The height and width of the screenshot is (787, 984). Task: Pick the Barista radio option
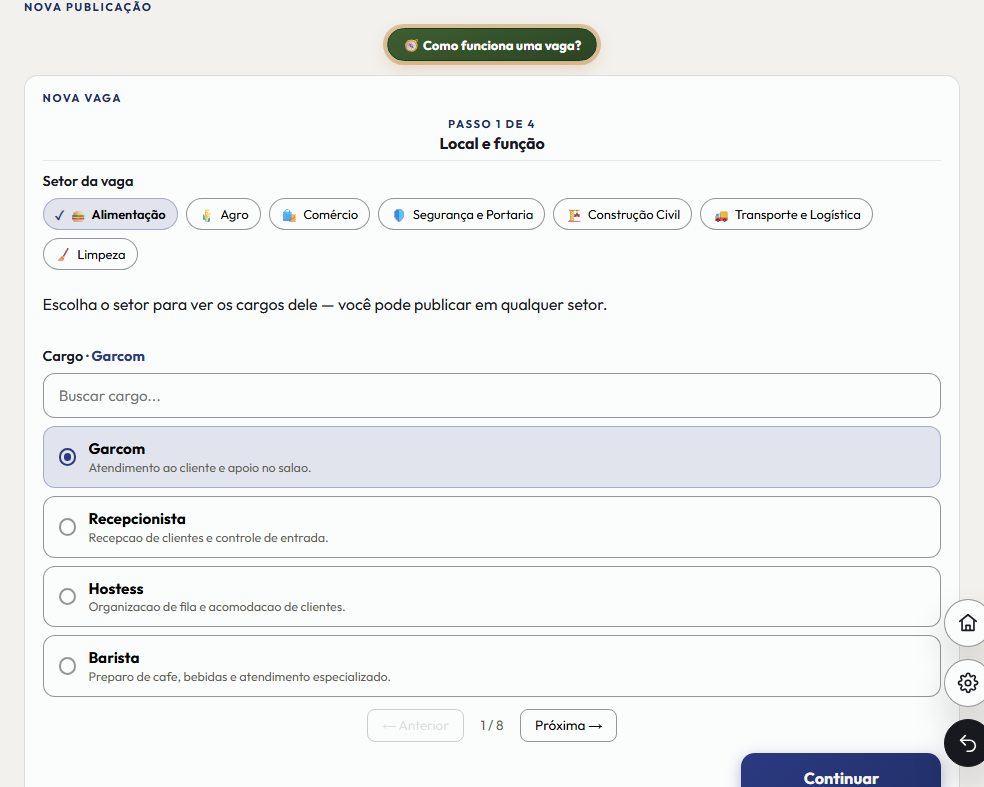pyautogui.click(x=67, y=666)
